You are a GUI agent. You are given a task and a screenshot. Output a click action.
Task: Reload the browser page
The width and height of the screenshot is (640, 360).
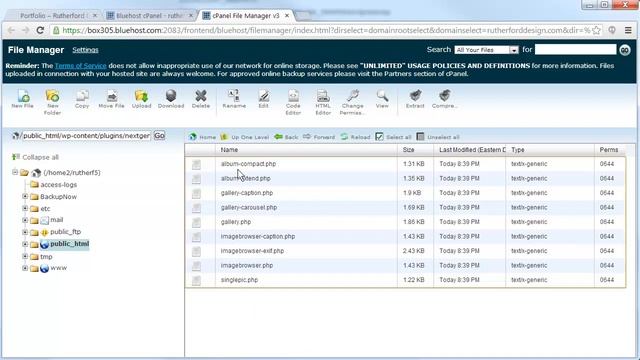40,30
